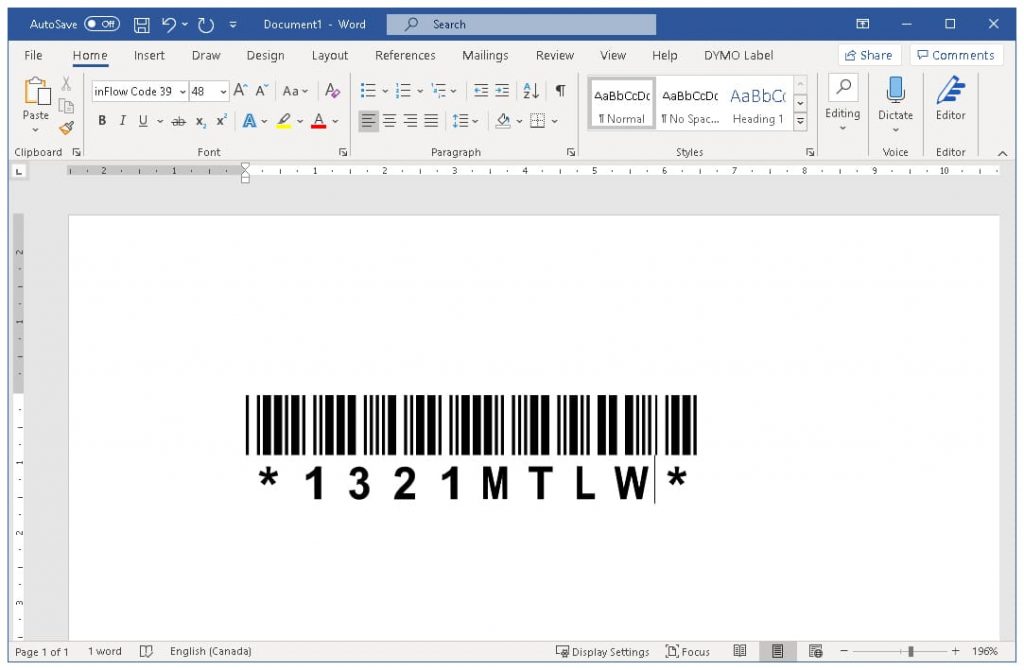1024x670 pixels.
Task: Open the Font dialog launcher
Action: pos(343,152)
